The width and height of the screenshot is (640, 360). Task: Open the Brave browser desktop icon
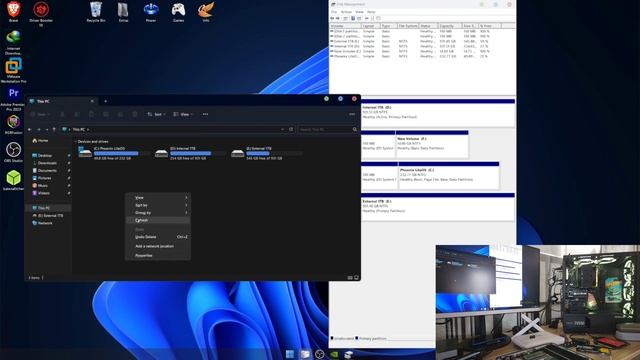pos(13,11)
